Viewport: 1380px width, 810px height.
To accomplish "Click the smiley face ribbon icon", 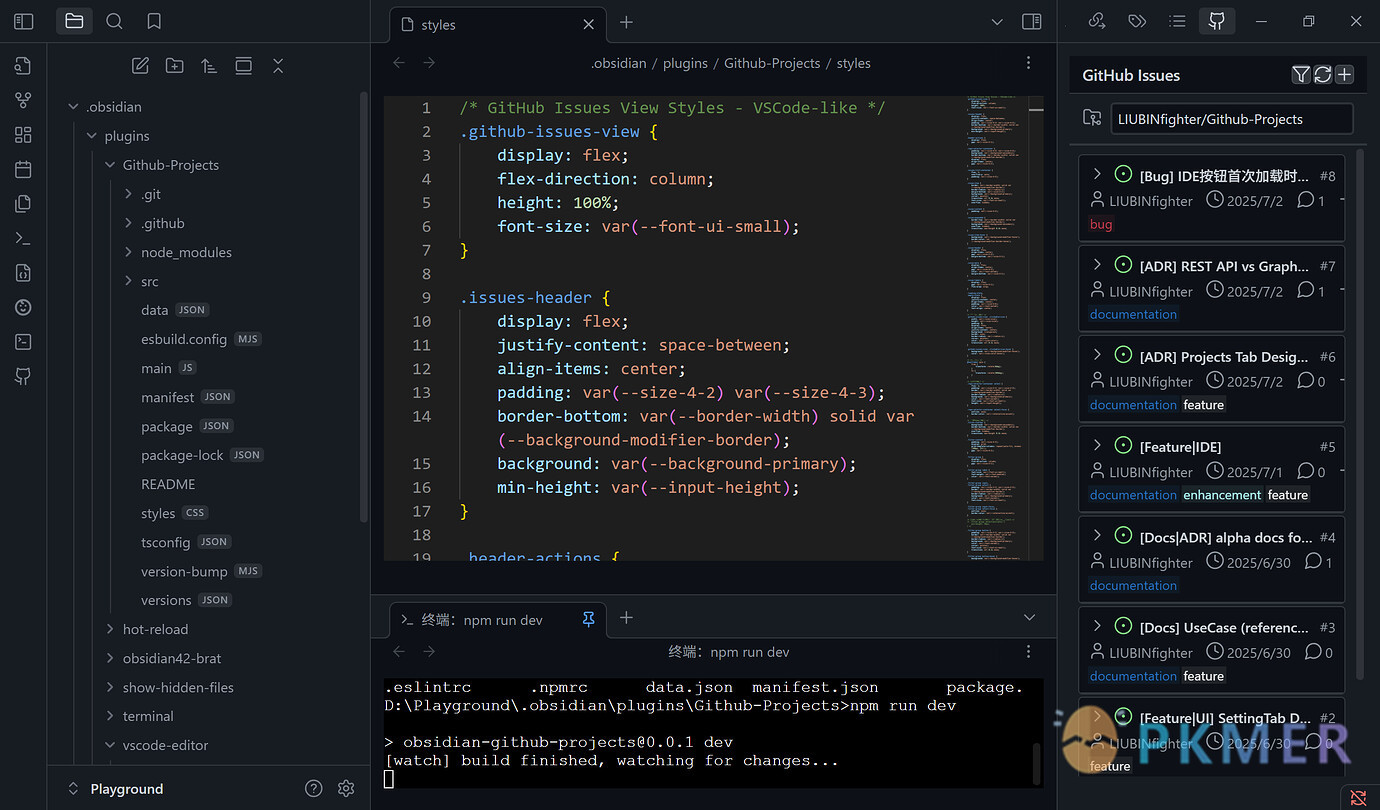I will [23, 307].
